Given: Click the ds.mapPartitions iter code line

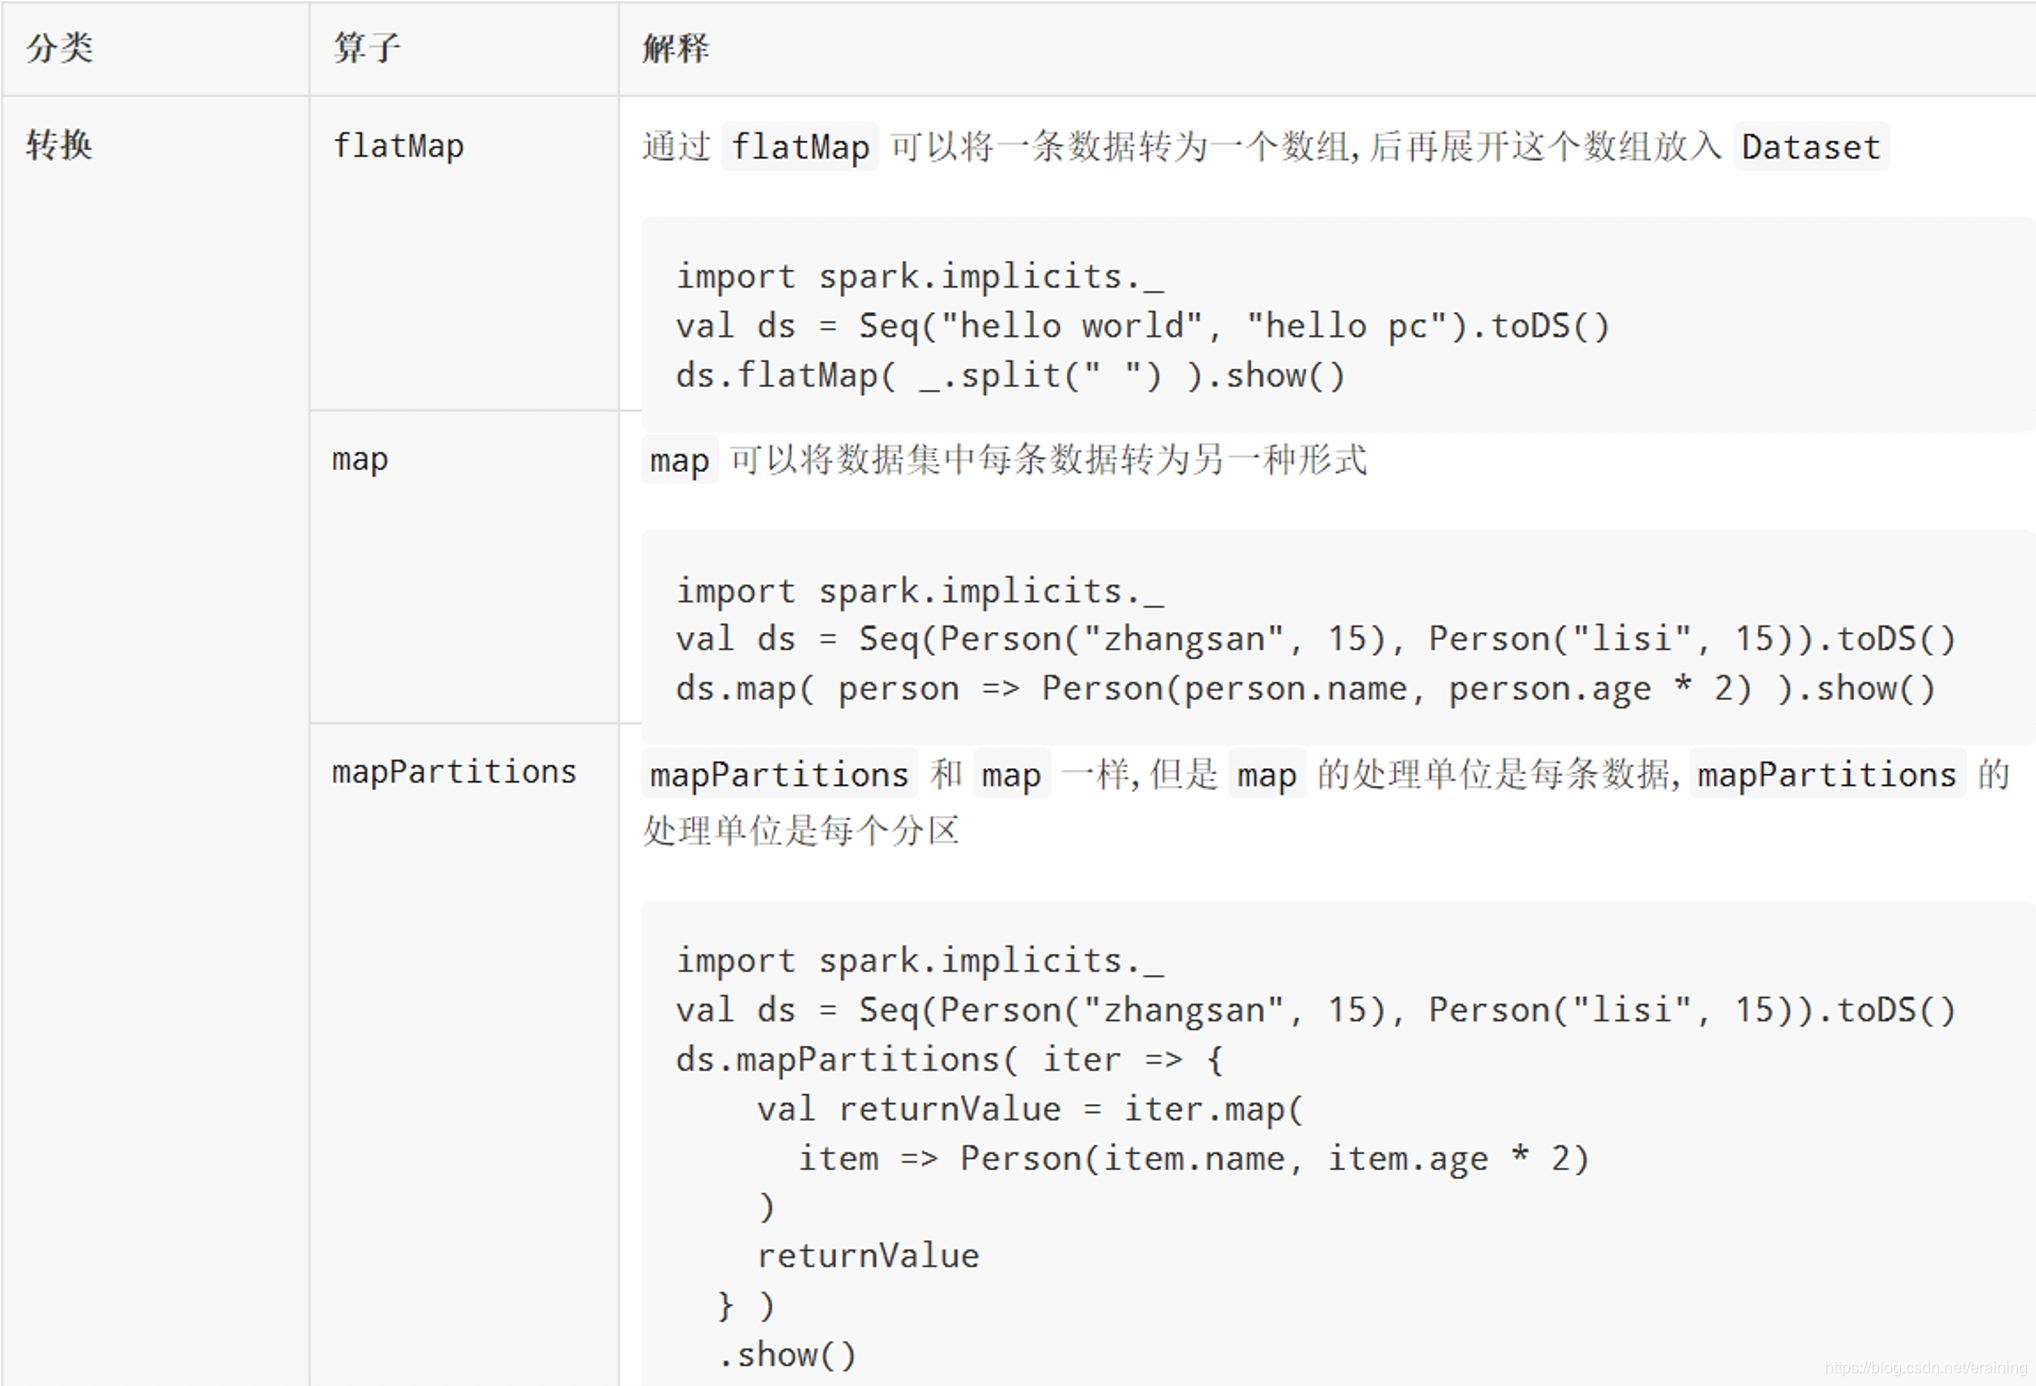Looking at the screenshot, I should click(948, 1060).
